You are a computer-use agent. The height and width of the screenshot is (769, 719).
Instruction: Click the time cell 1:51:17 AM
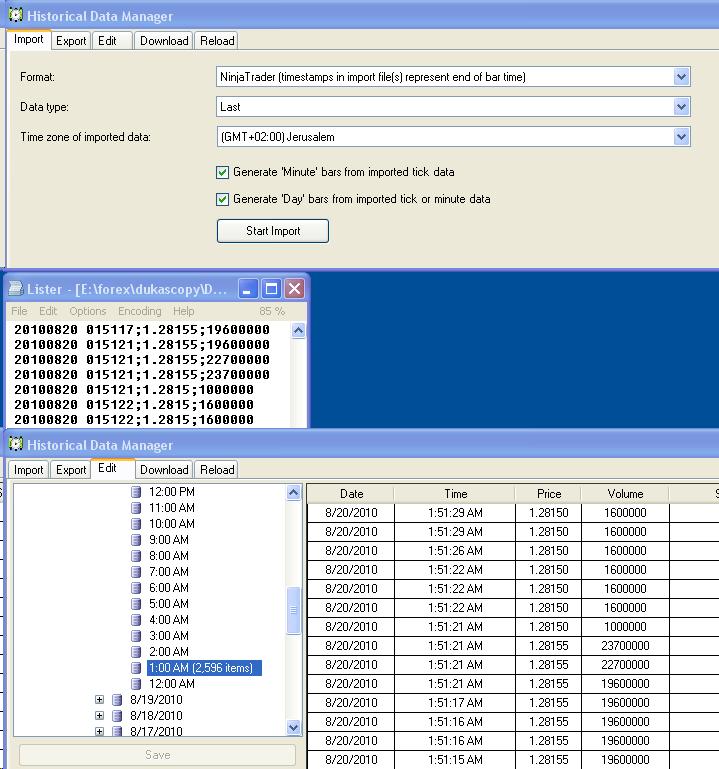pyautogui.click(x=455, y=703)
